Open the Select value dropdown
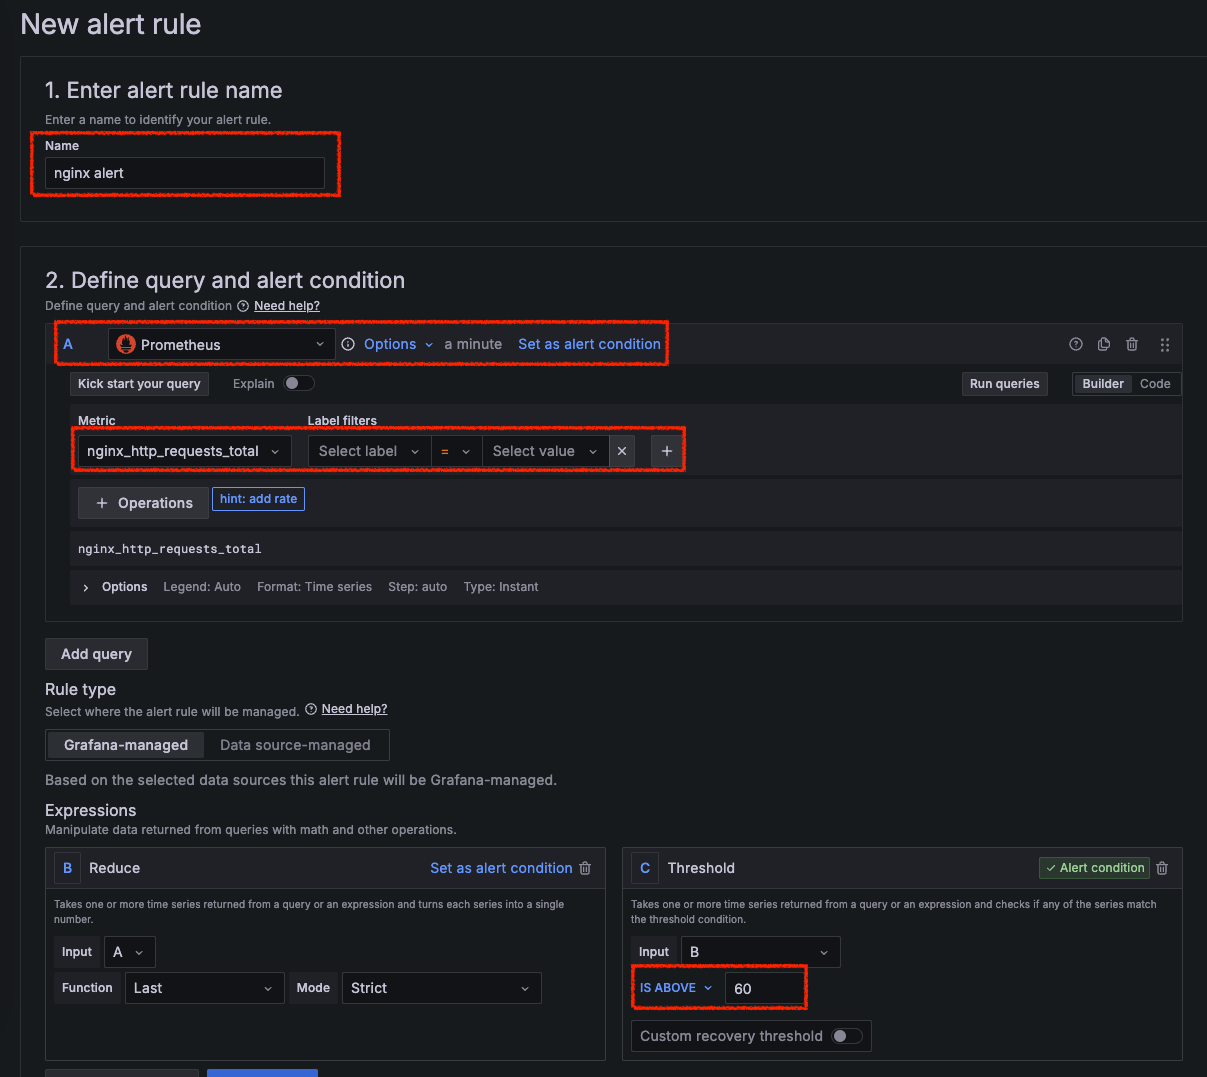The width and height of the screenshot is (1207, 1077). coord(545,451)
